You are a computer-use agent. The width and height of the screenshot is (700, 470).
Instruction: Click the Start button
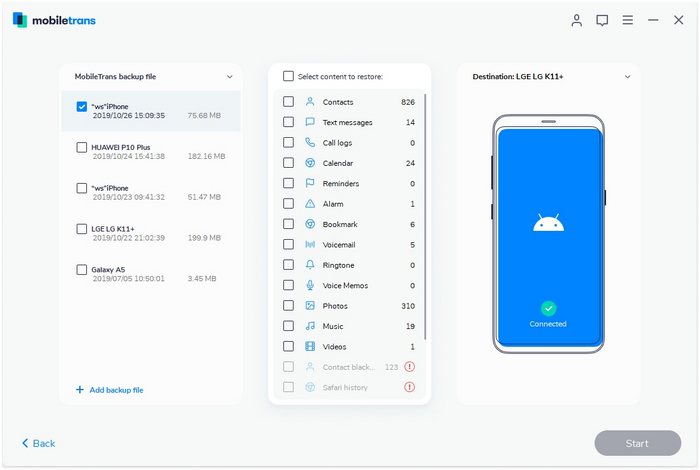click(638, 443)
